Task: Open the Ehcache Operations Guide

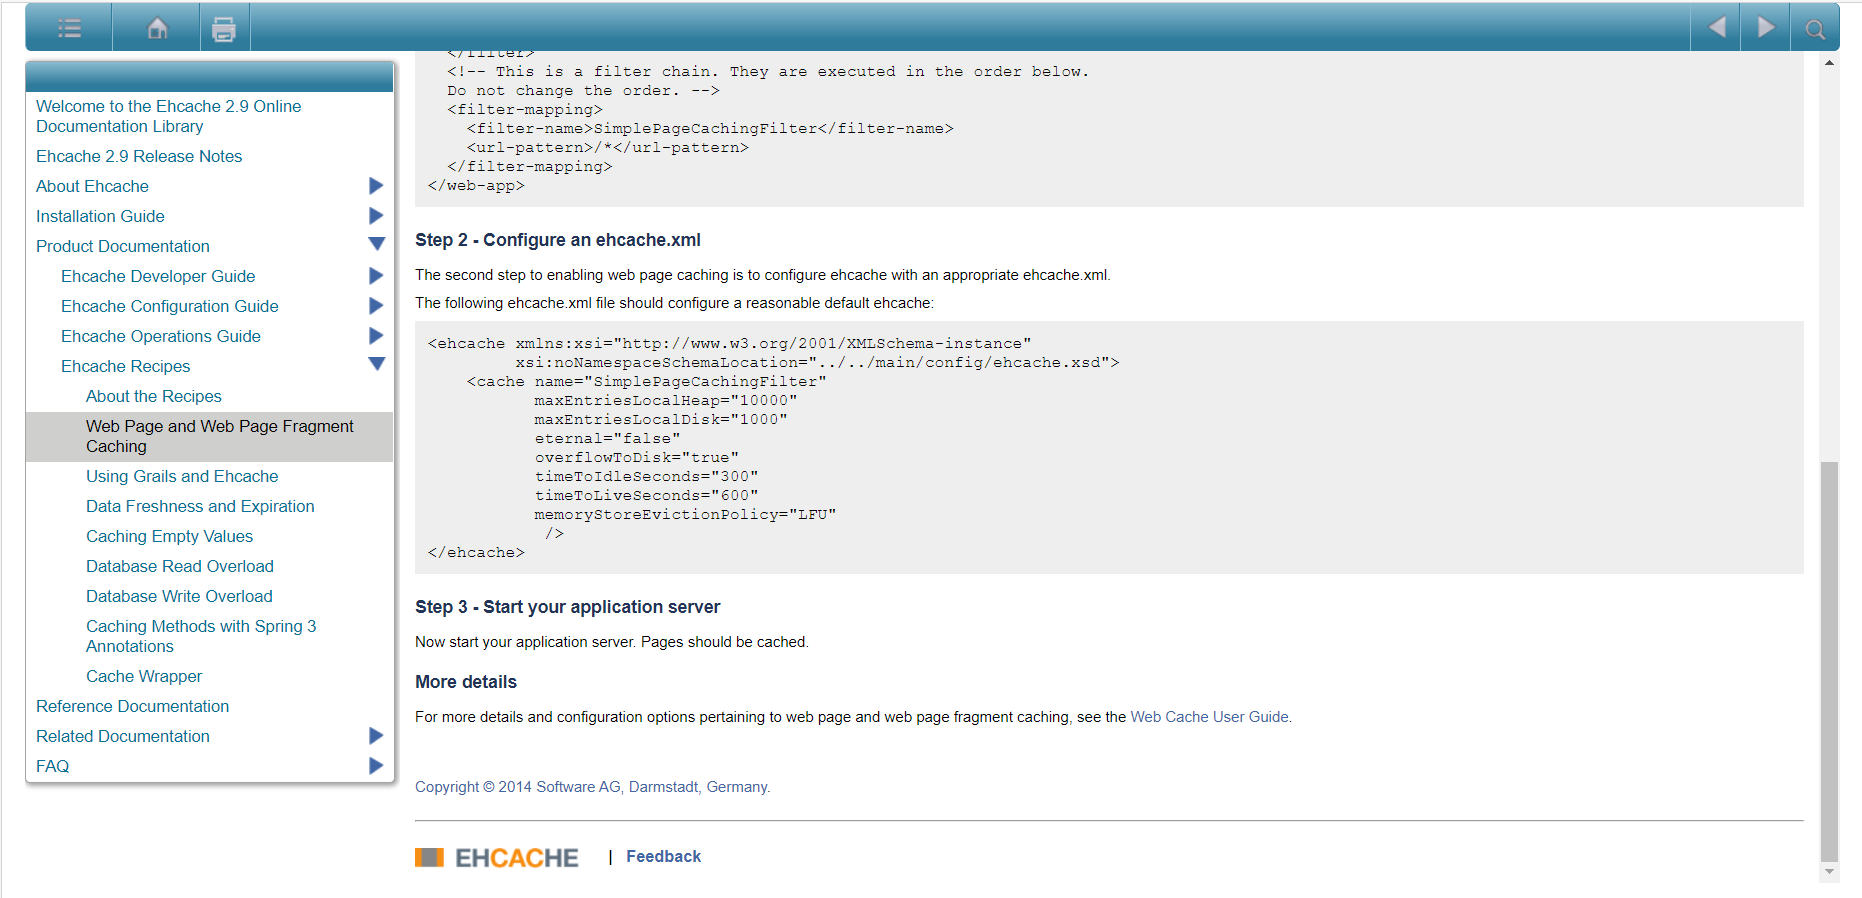Action: [x=161, y=336]
